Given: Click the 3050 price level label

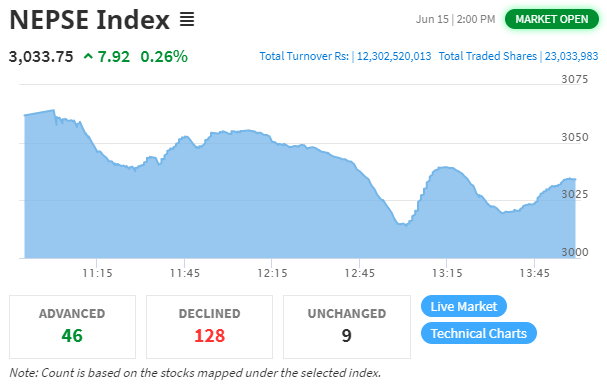Looking at the screenshot, I should pos(575,137).
